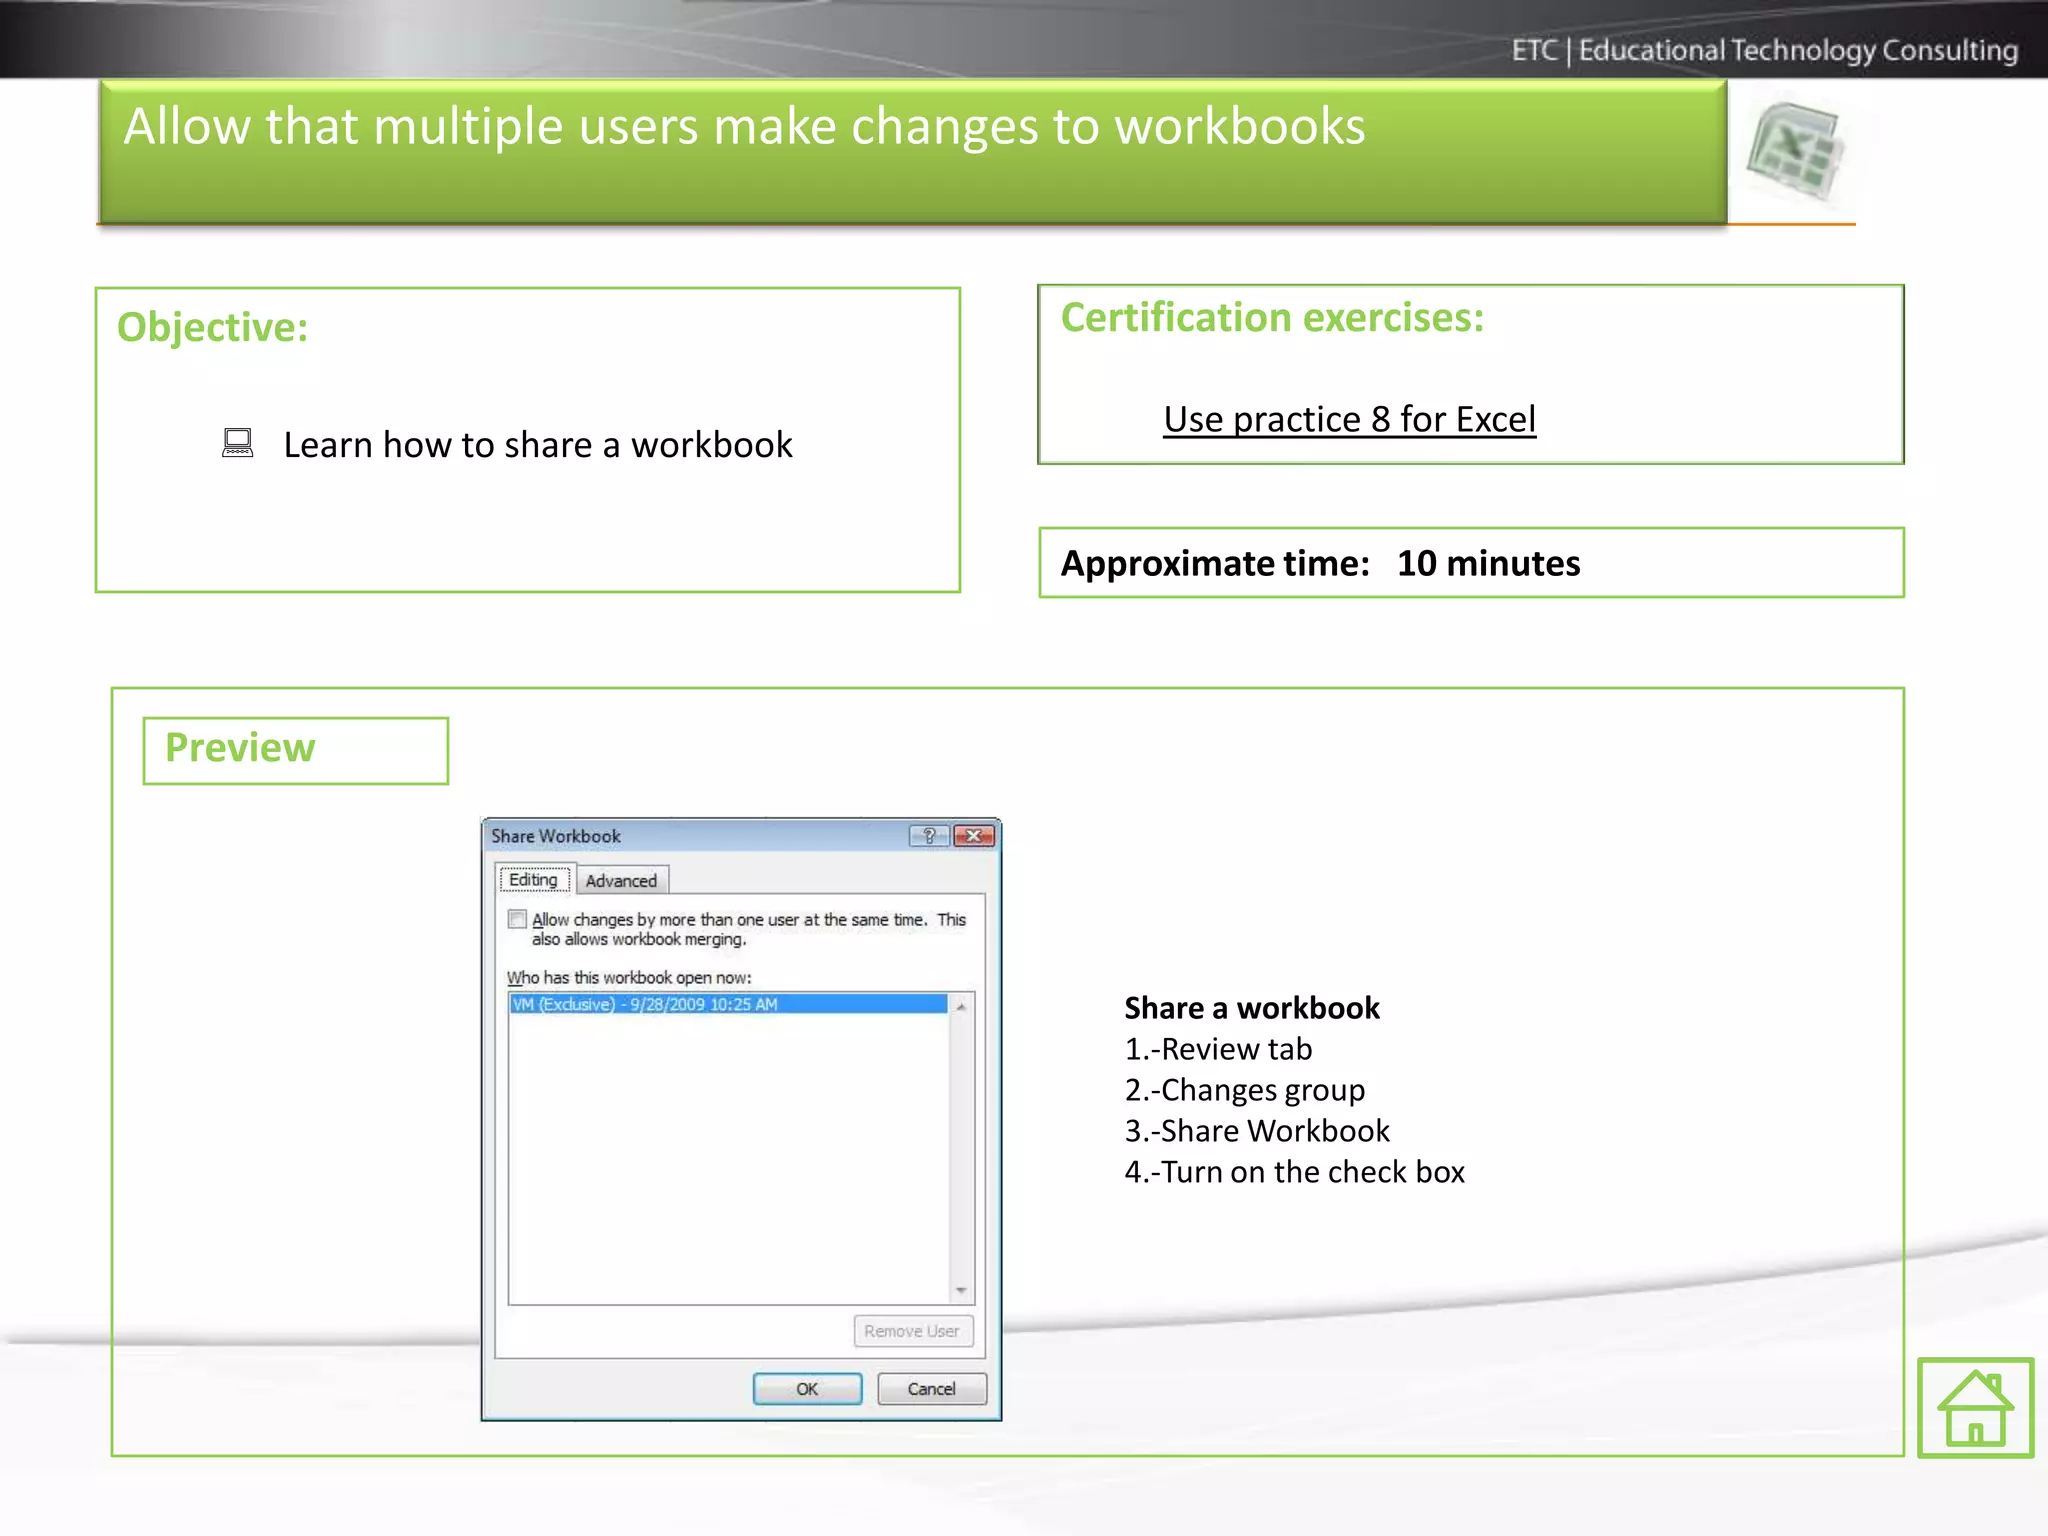
Task: Click the 'Approximate time: 10 minutes' text
Action: (x=1320, y=563)
